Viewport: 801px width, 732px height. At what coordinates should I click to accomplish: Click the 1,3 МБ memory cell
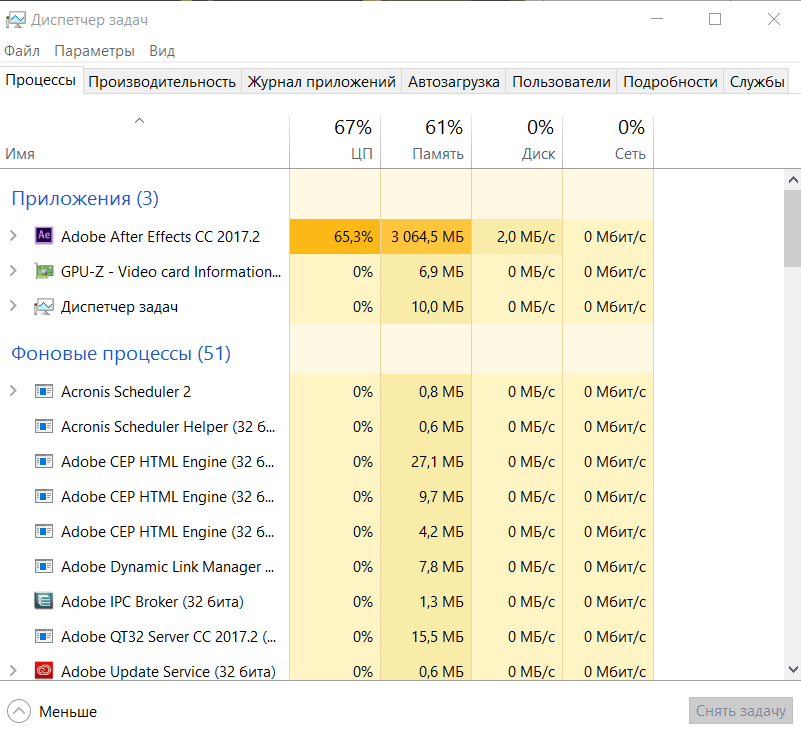pos(426,602)
